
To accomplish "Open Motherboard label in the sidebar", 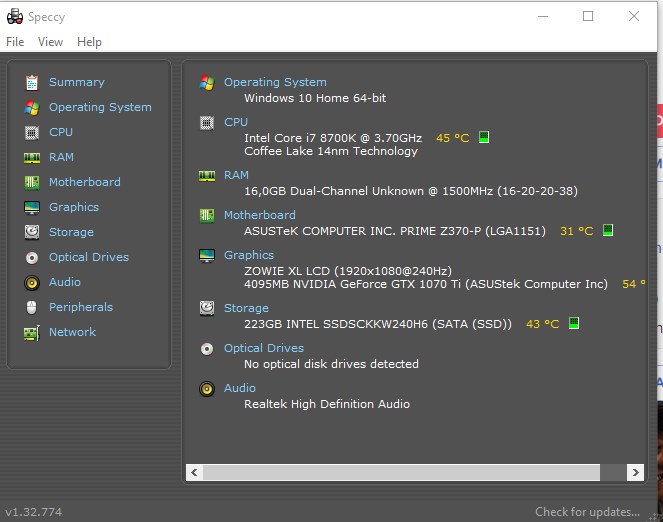I will tap(85, 182).
